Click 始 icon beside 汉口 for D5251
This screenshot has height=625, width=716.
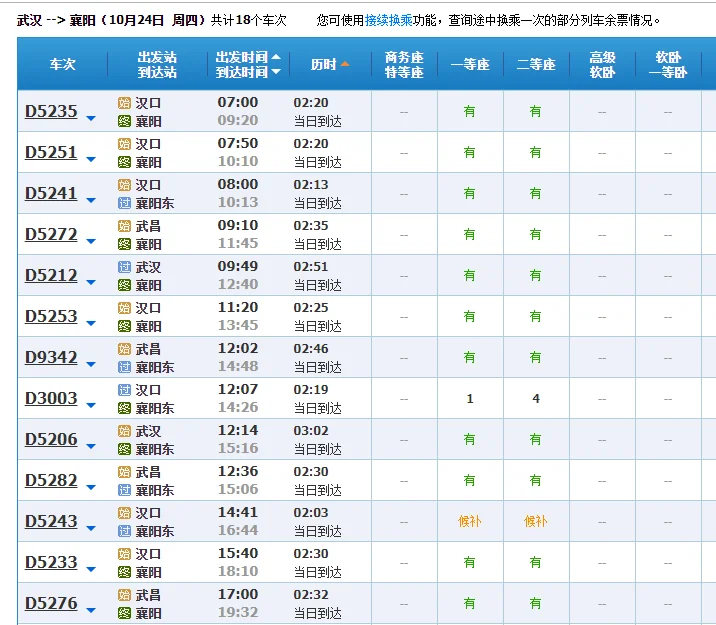point(124,144)
